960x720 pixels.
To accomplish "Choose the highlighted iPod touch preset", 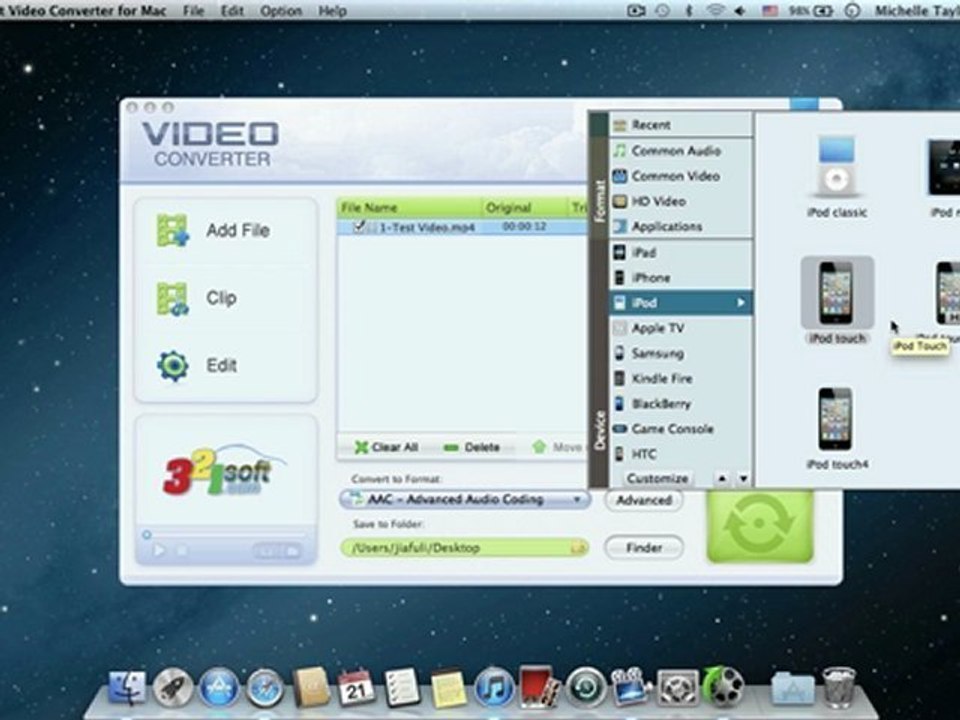I will tap(837, 300).
